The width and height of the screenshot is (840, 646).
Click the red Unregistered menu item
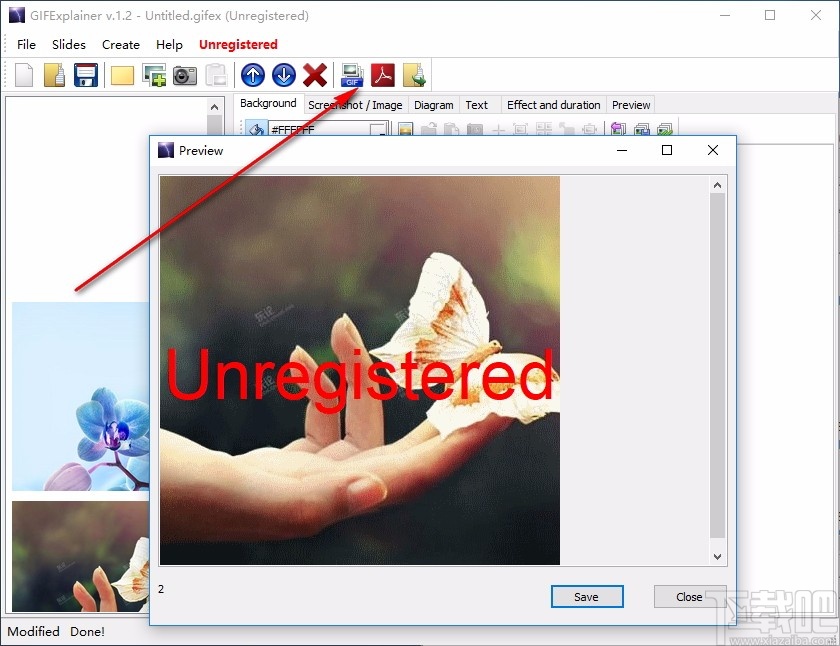pyautogui.click(x=238, y=44)
